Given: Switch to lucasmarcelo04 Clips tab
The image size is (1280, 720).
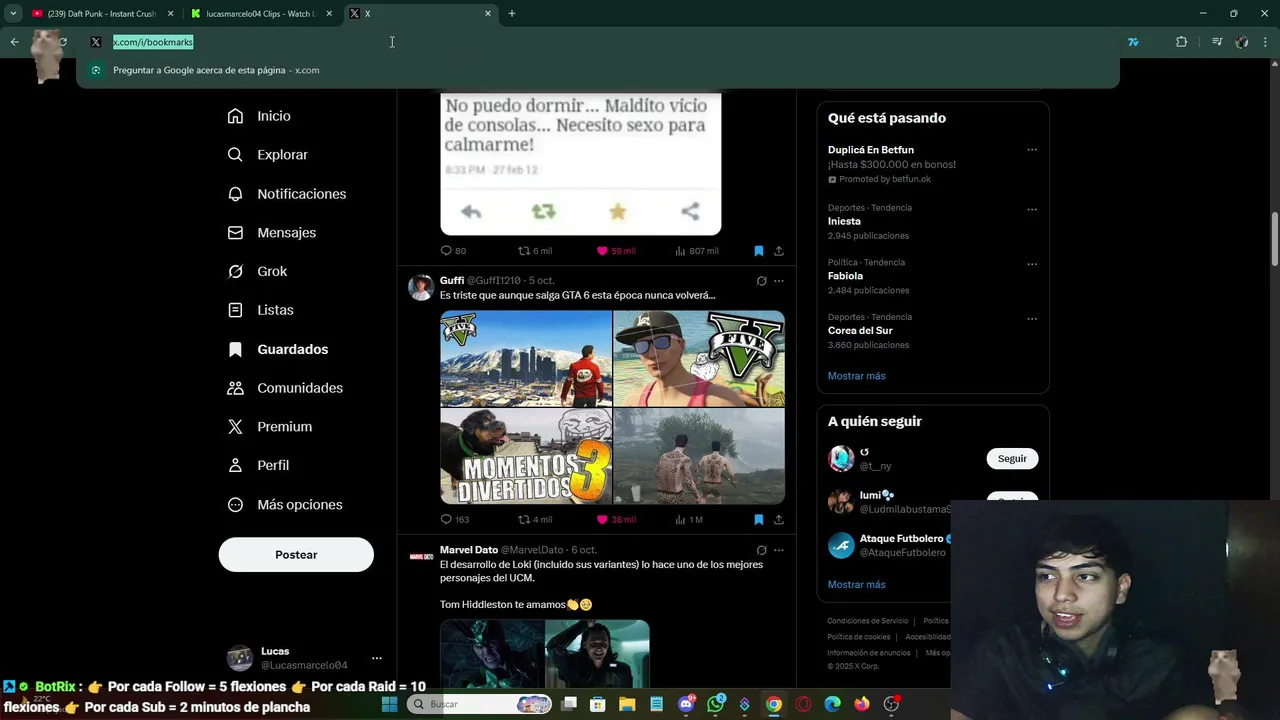Looking at the screenshot, I should click(x=260, y=14).
